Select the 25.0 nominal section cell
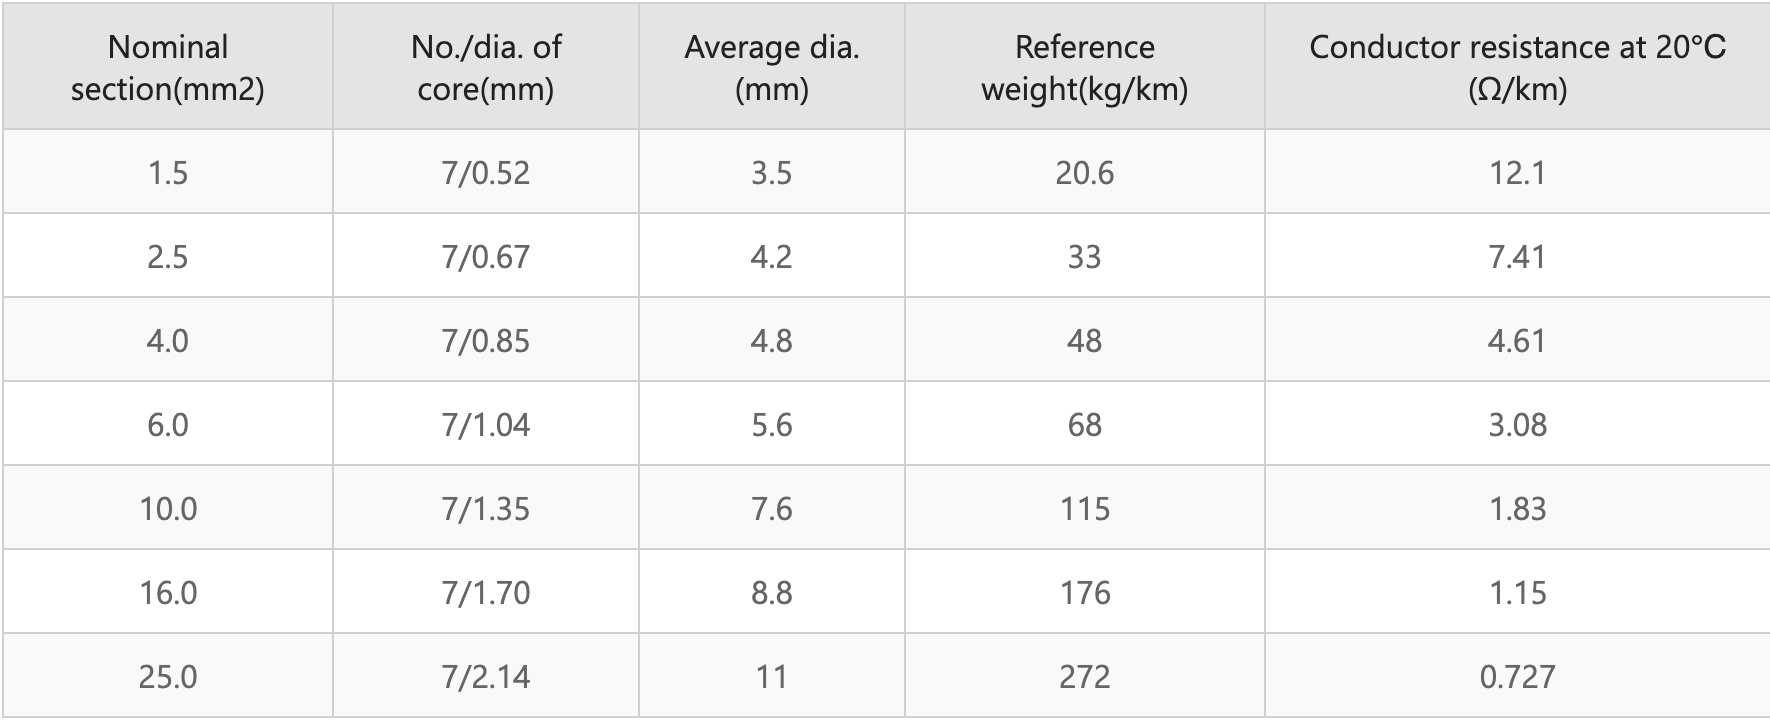 click(x=168, y=677)
